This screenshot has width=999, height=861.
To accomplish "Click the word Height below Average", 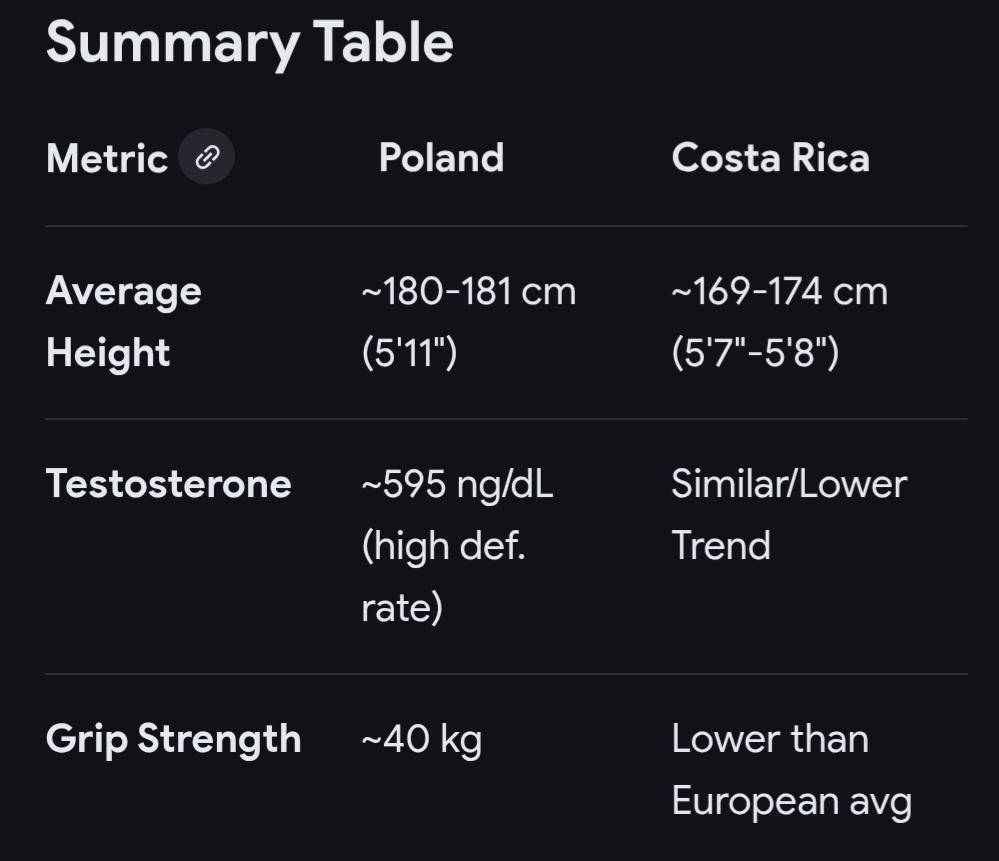I will click(108, 353).
